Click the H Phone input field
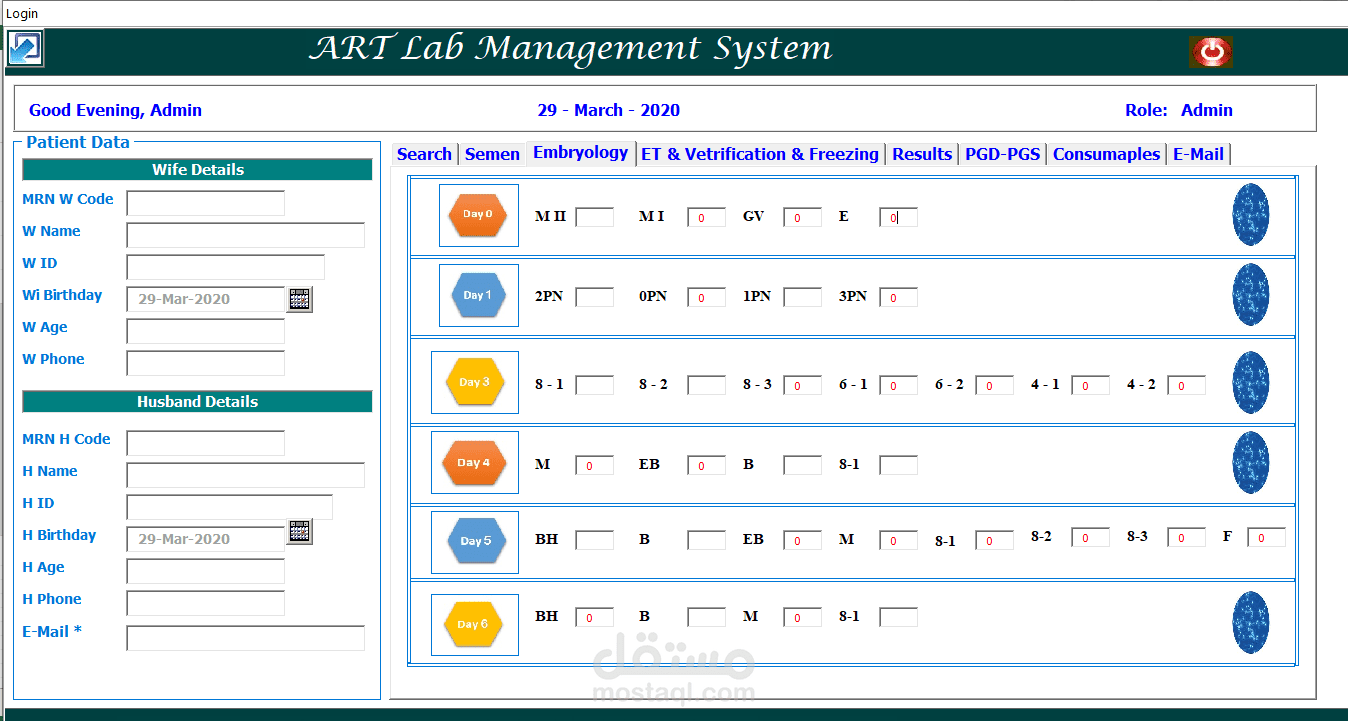This screenshot has width=1348, height=721. (x=206, y=603)
